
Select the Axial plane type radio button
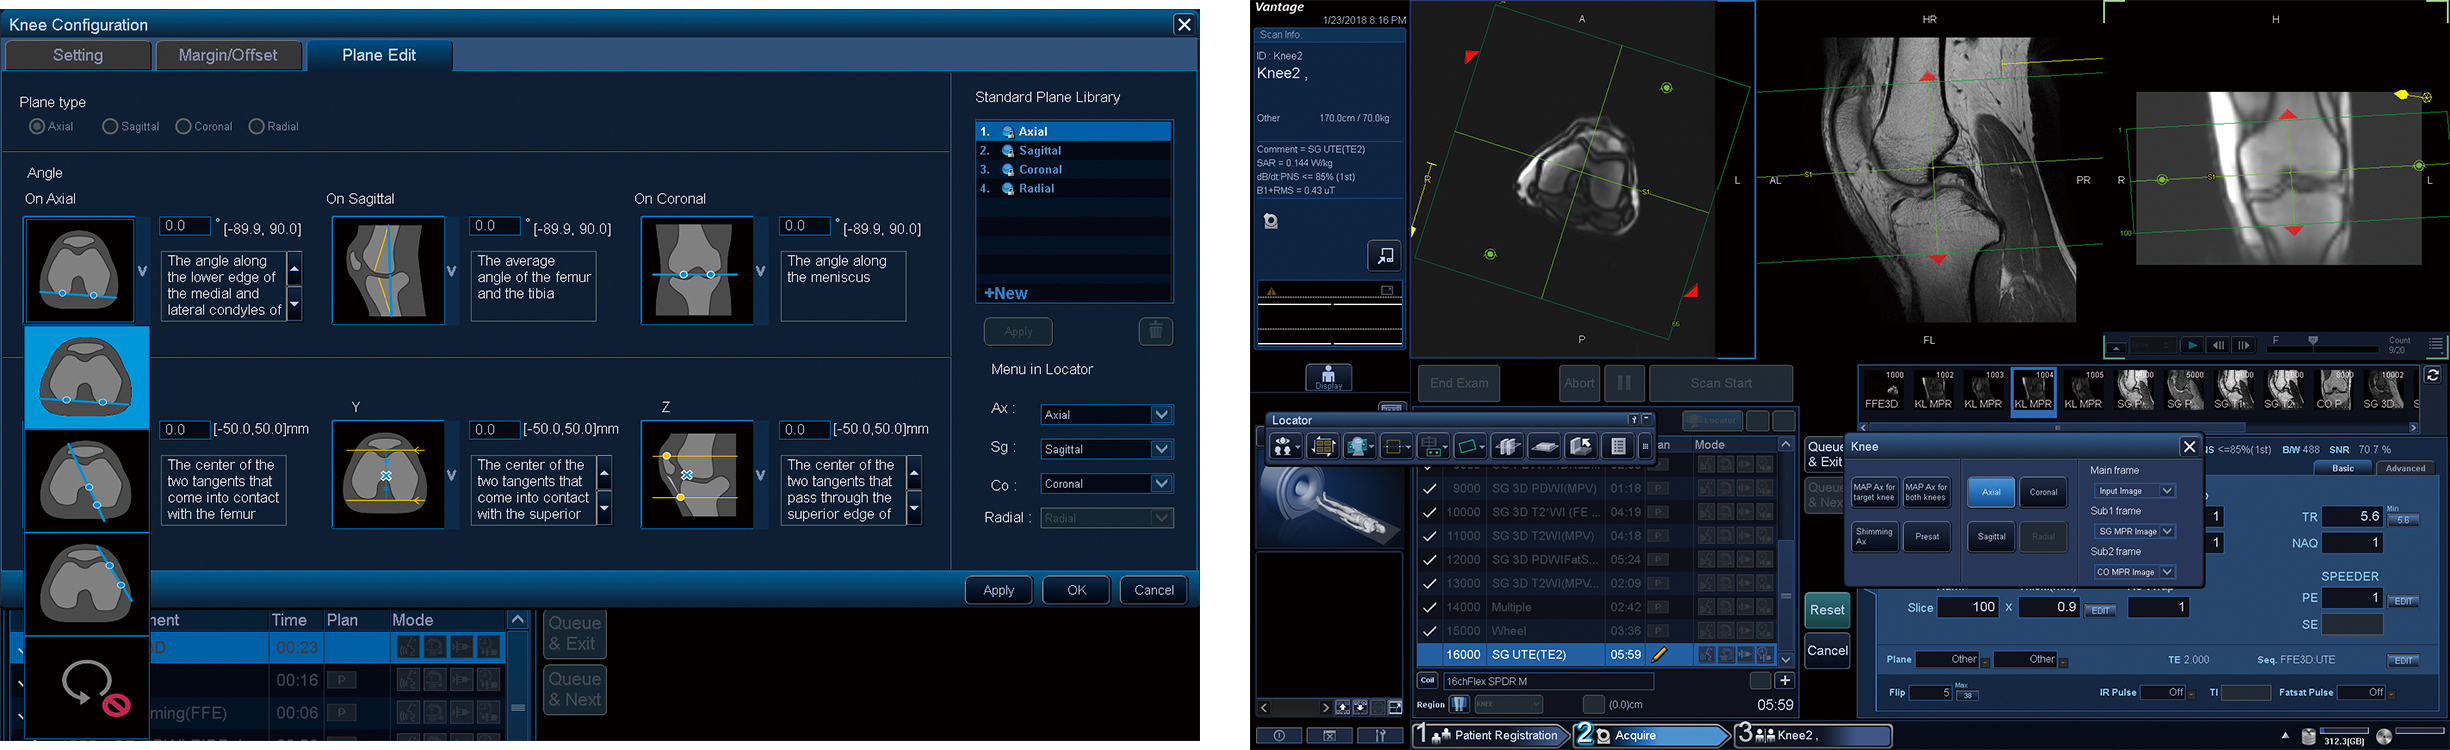pyautogui.click(x=37, y=127)
